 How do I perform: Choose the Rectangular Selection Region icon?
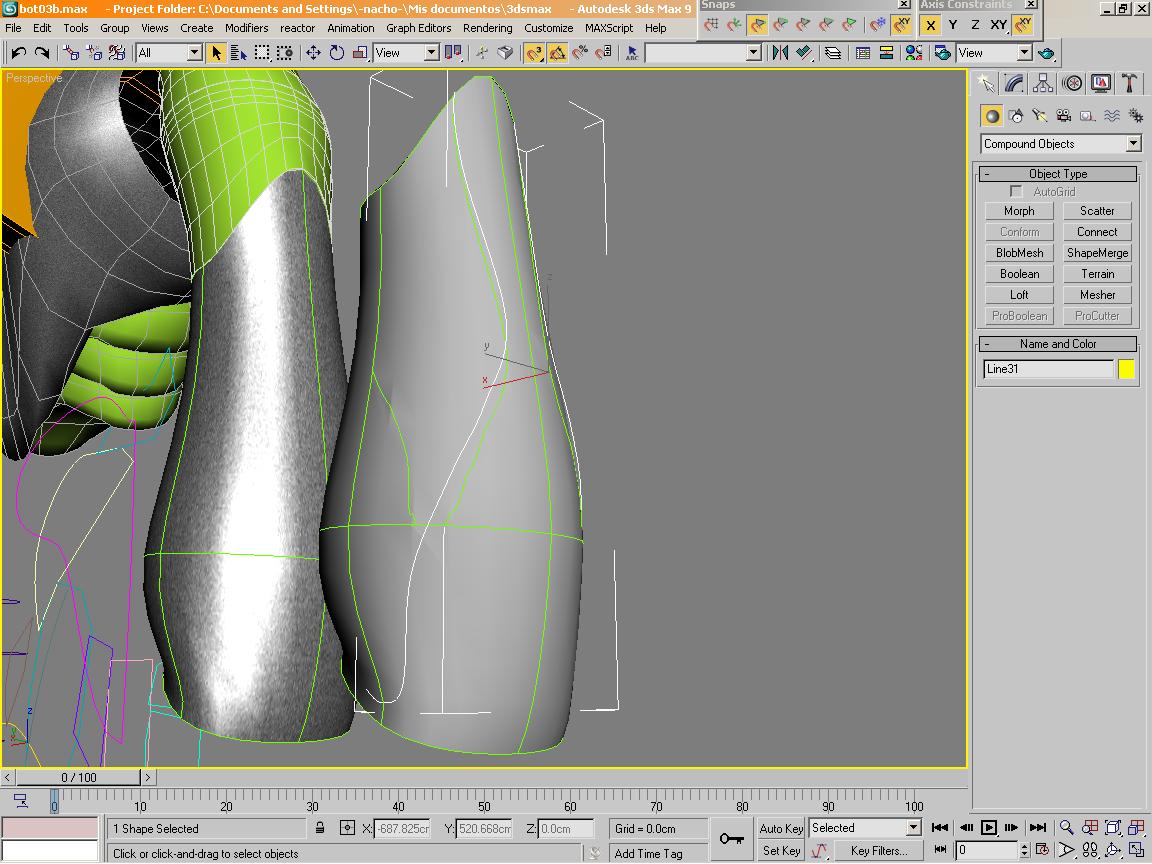click(x=262, y=53)
